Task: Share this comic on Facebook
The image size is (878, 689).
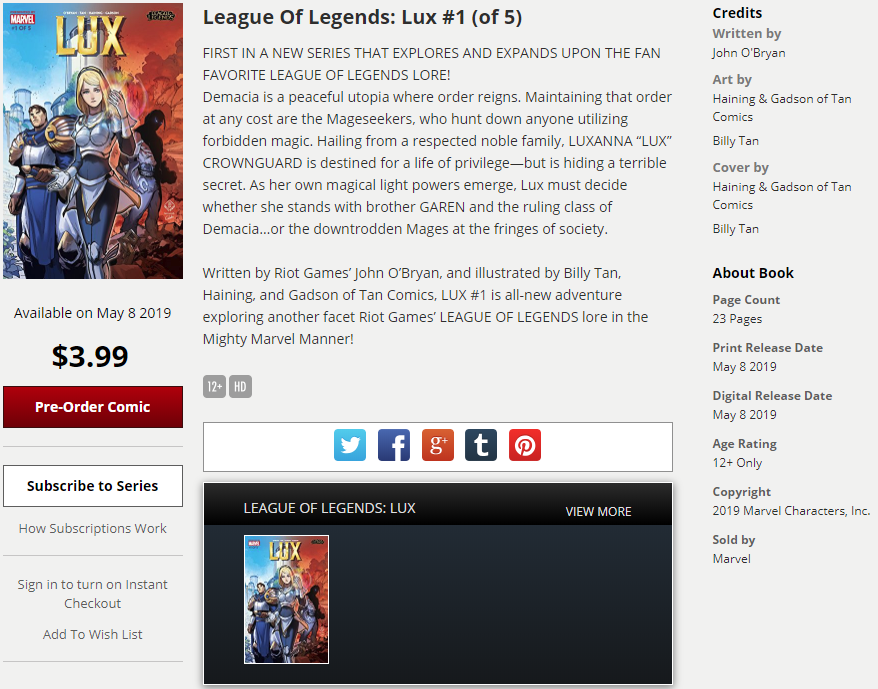Action: pyautogui.click(x=394, y=445)
